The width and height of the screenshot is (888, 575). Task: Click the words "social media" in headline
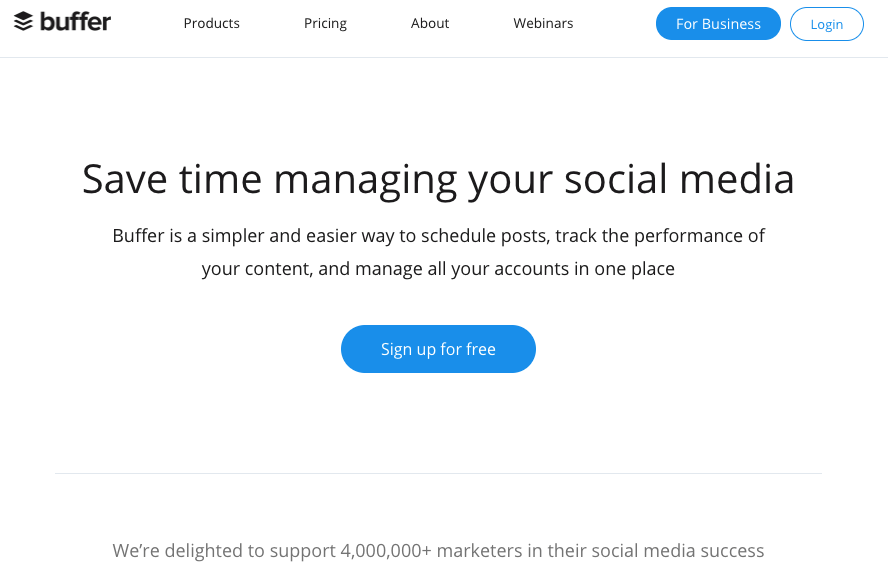tap(679, 180)
